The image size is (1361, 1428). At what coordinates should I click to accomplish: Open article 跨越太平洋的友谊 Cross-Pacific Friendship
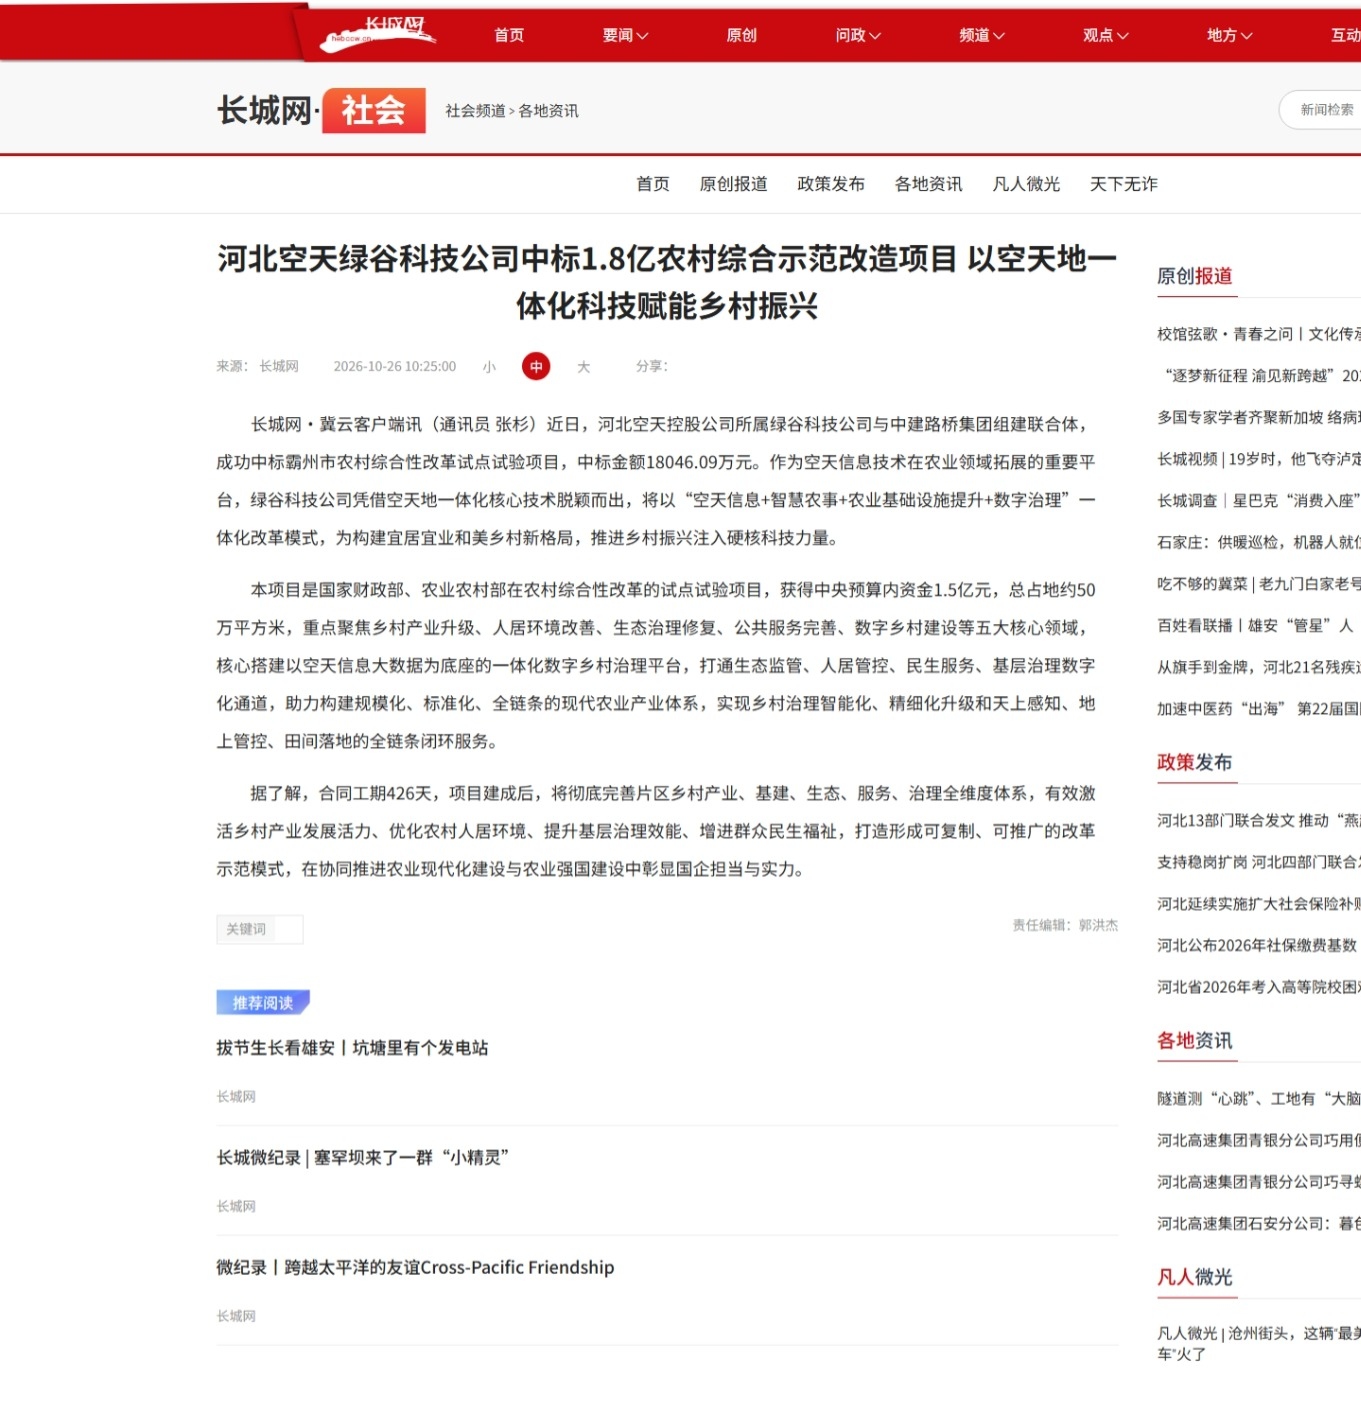tap(415, 1267)
